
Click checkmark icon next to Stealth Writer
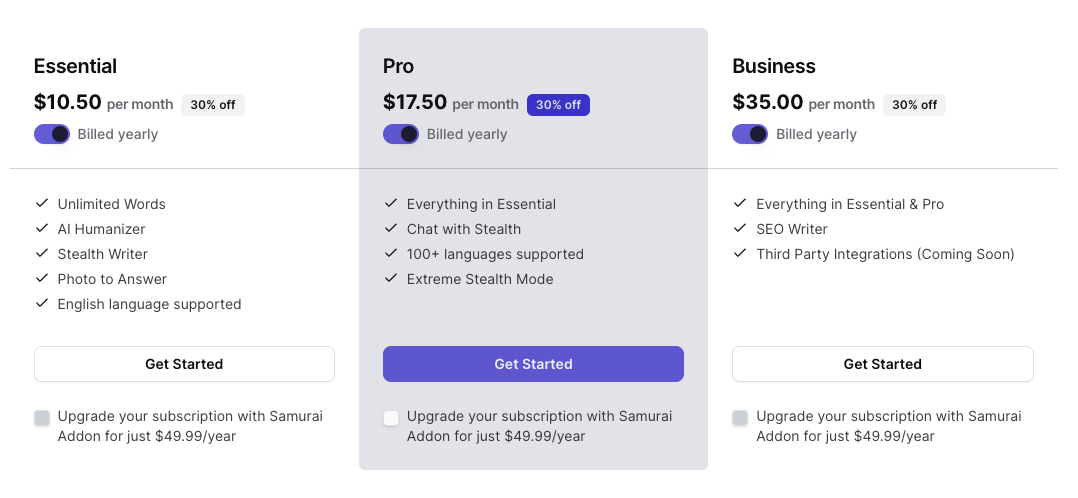tap(42, 253)
